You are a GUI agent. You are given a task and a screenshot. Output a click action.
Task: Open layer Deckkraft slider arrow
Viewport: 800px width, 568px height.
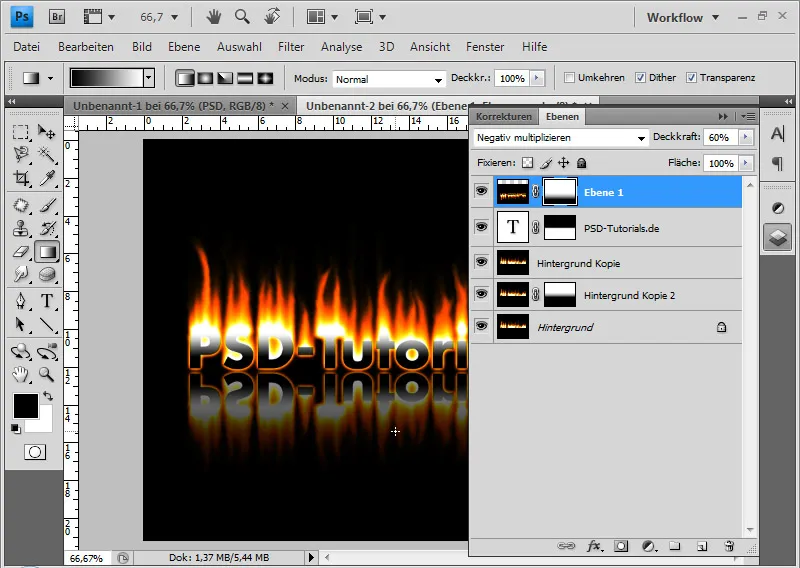[x=746, y=137]
